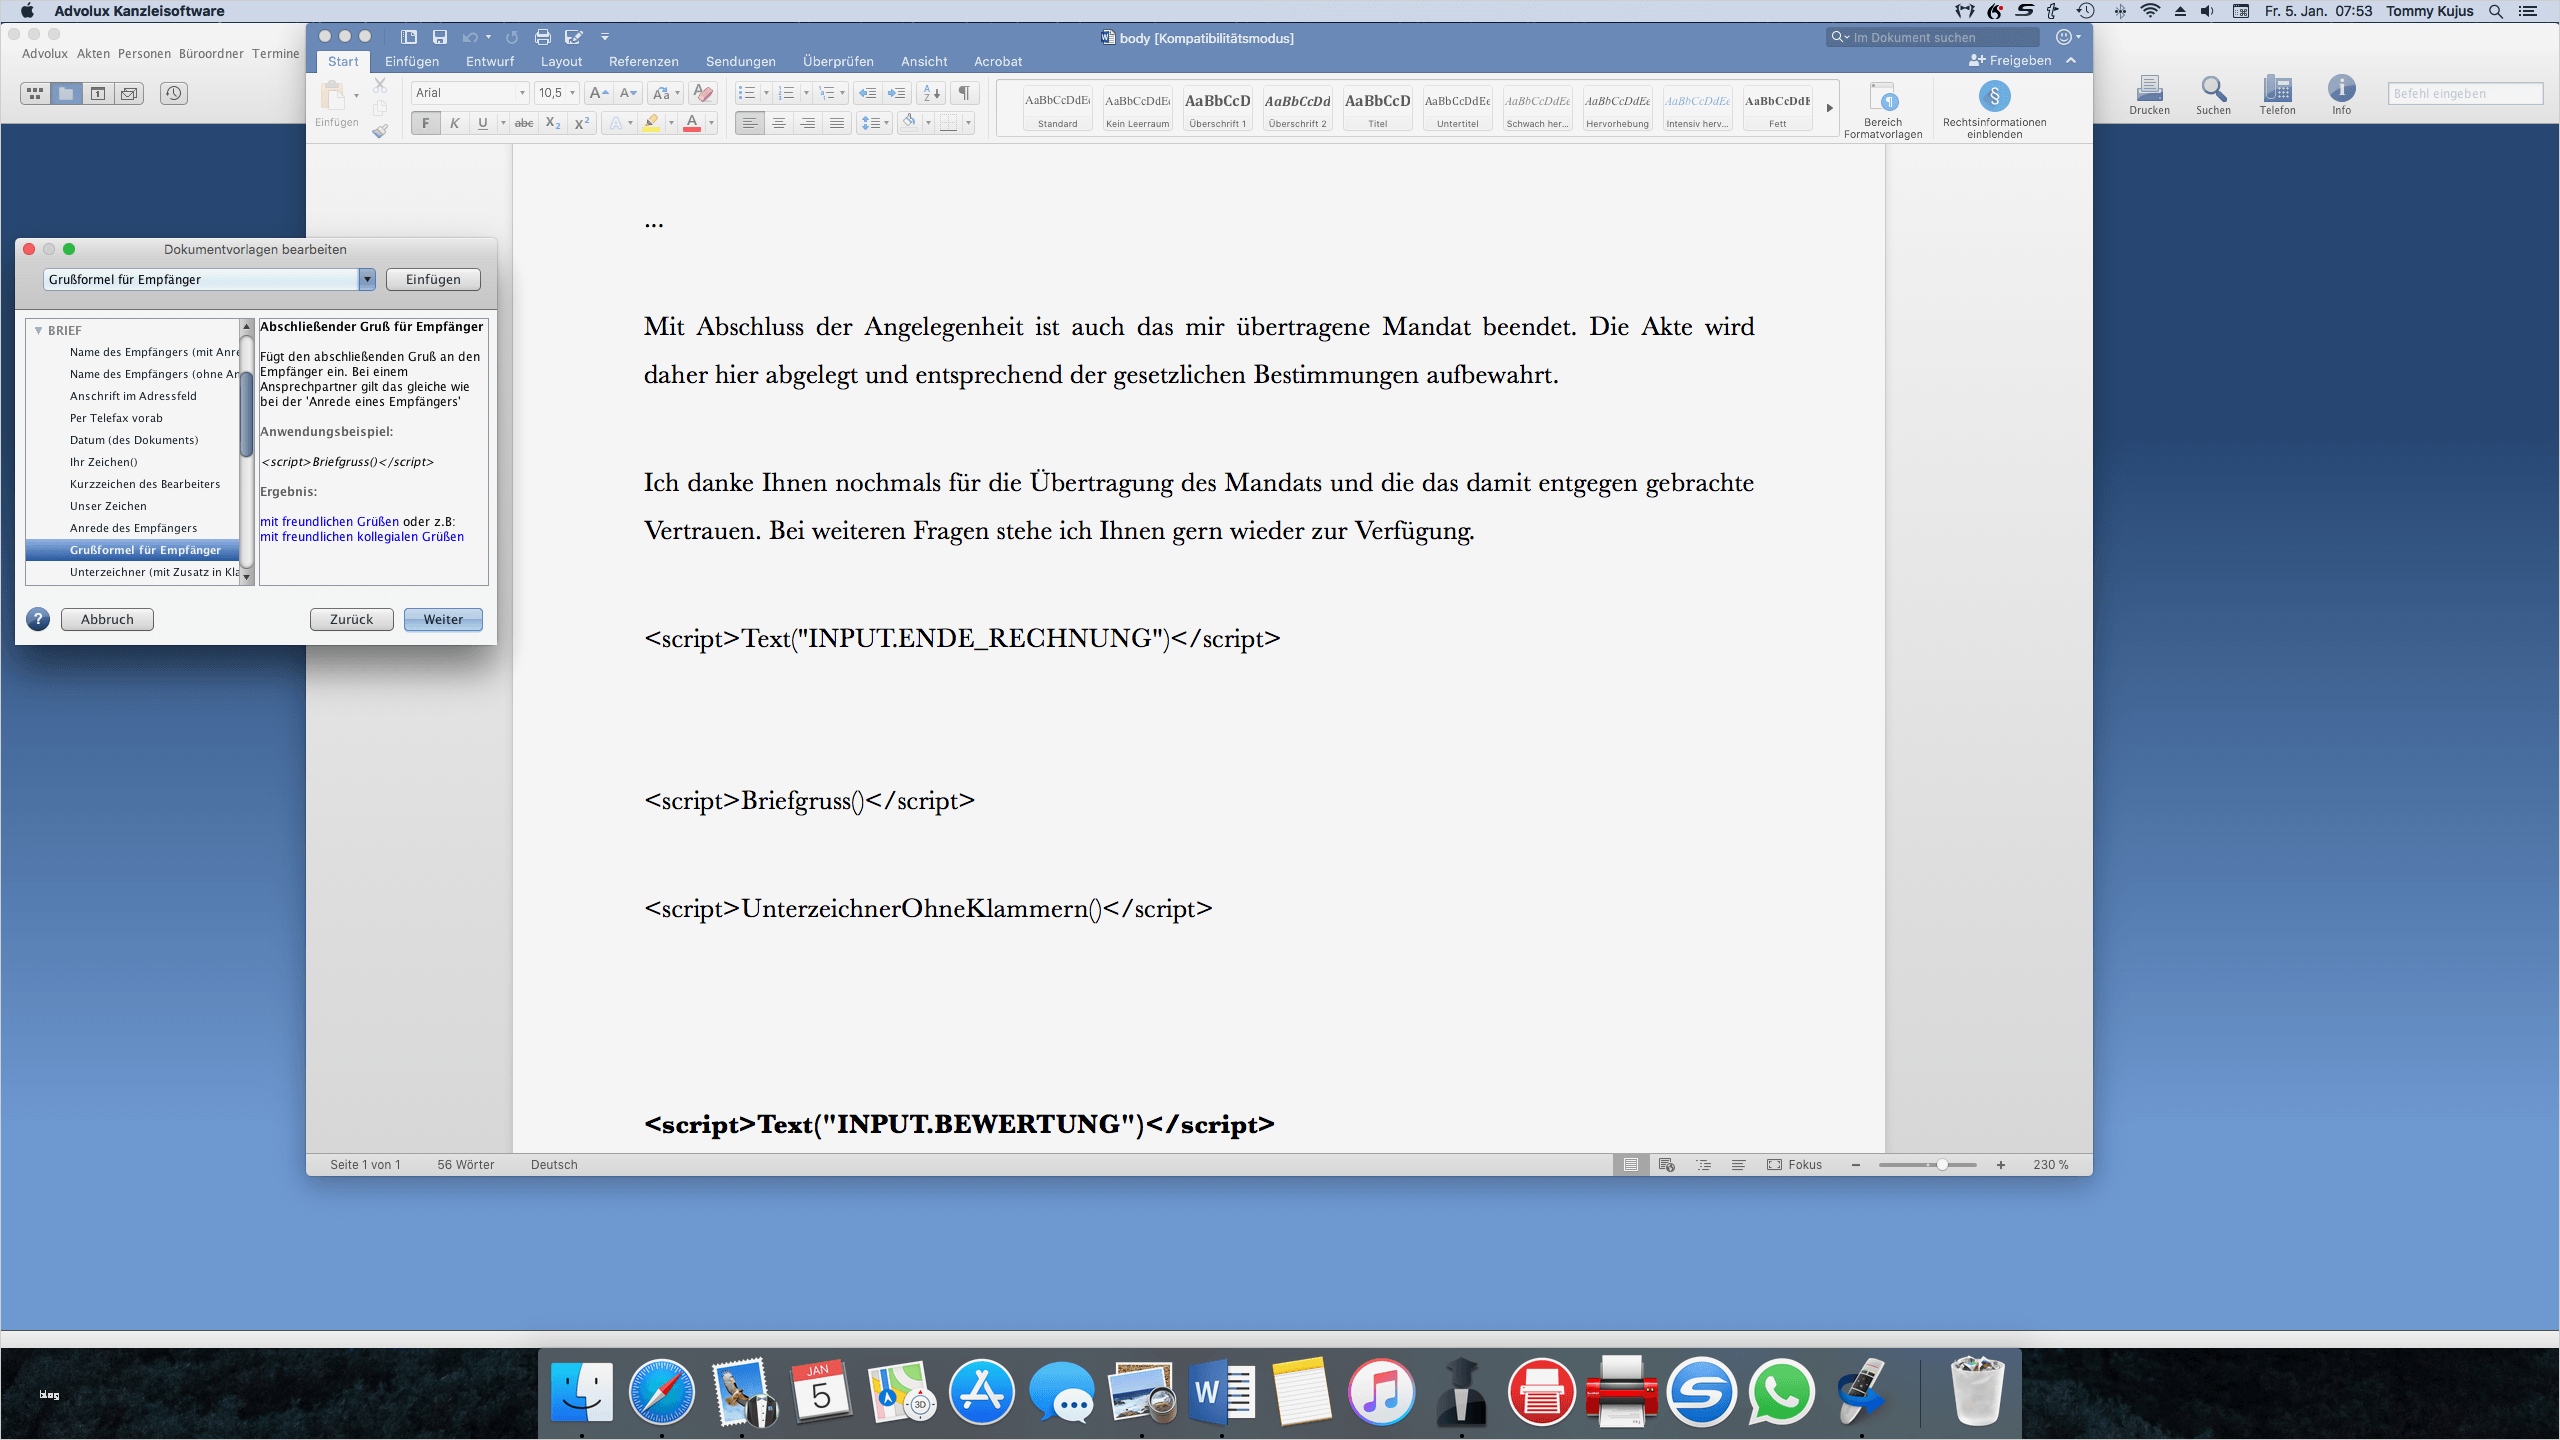Select the Save icon in the quick access toolbar
This screenshot has width=2560, height=1440.
[x=440, y=37]
